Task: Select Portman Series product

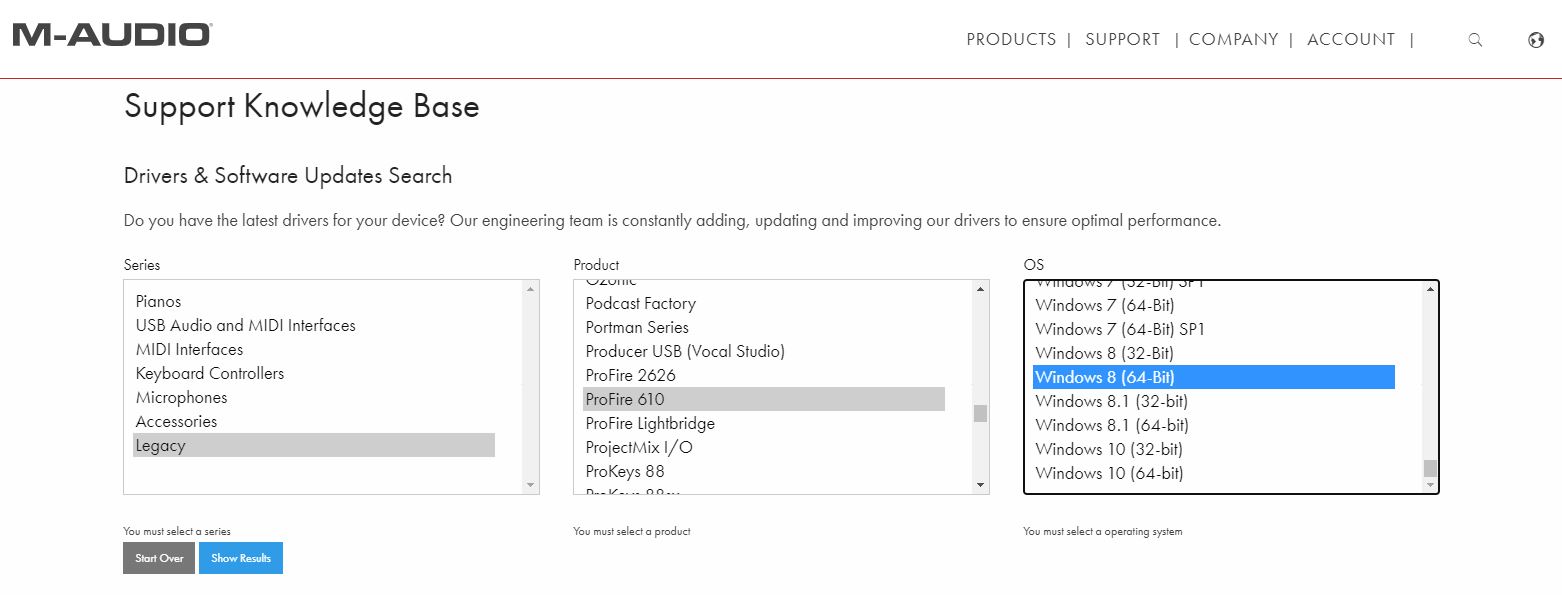Action: click(x=764, y=327)
